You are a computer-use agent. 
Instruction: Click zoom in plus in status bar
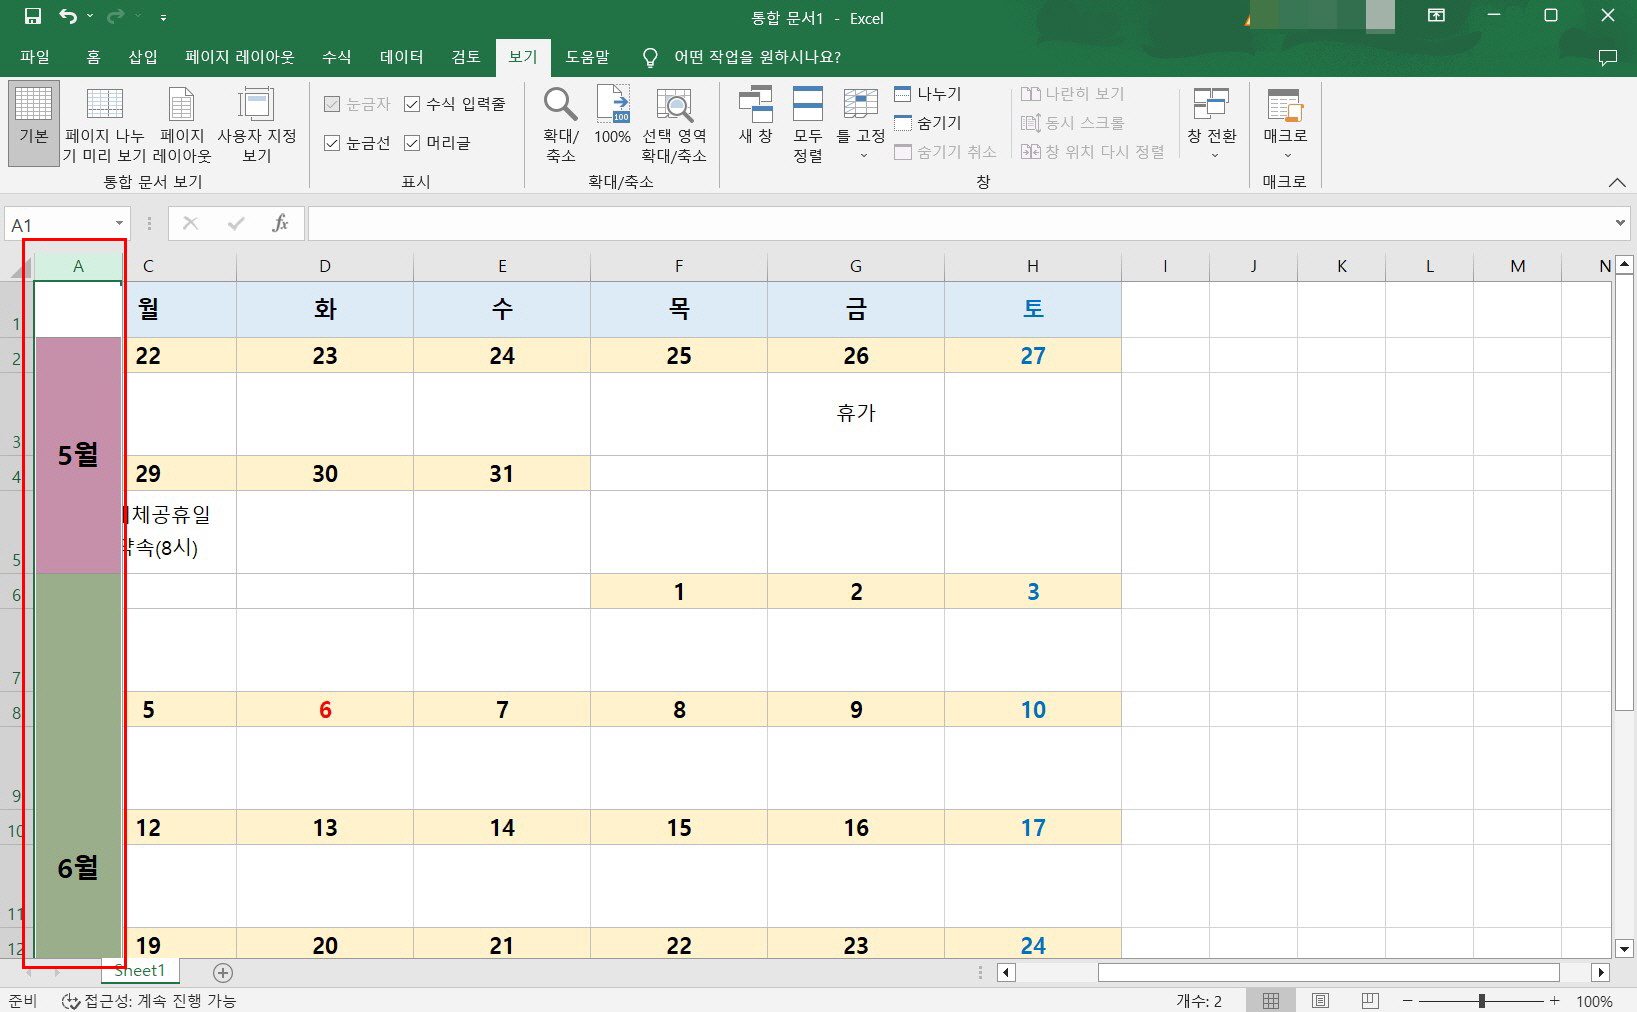[1554, 1000]
